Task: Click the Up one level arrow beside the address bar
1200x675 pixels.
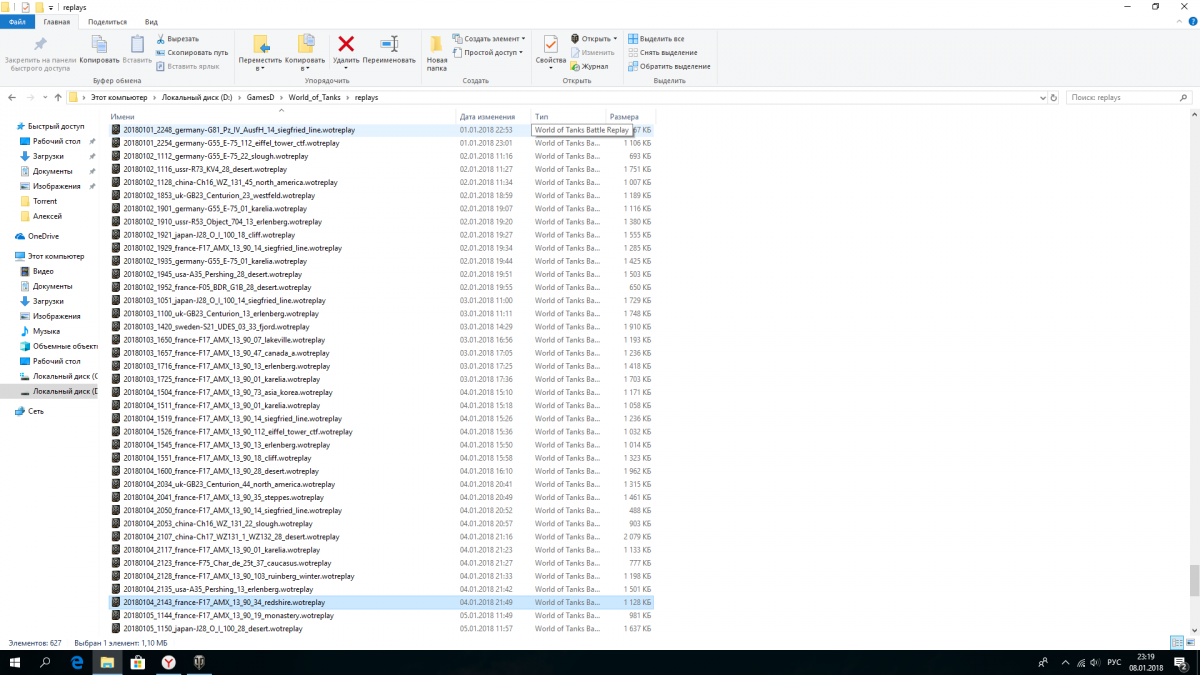Action: coord(56,98)
